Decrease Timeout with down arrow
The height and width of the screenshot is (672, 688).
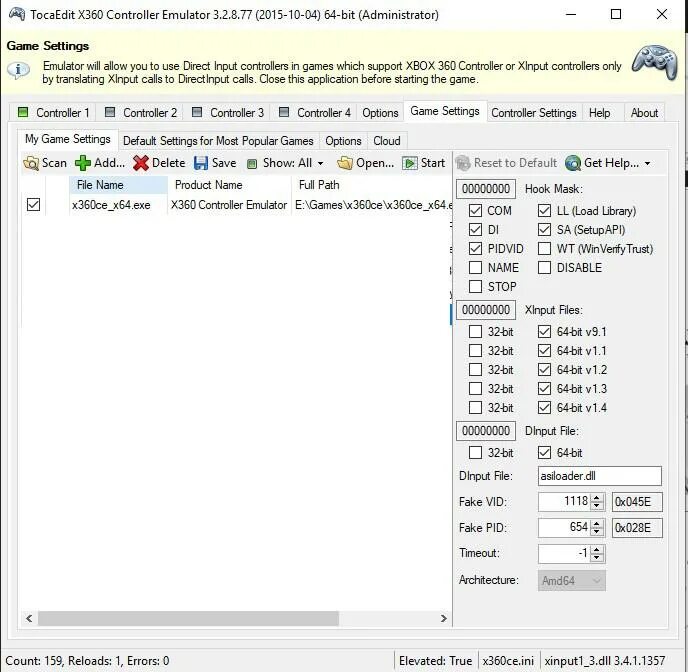[x=597, y=558]
